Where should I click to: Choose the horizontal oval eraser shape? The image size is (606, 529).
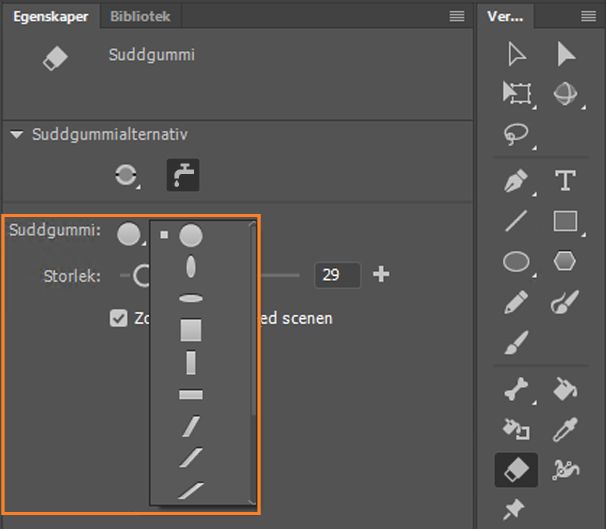[x=191, y=298]
